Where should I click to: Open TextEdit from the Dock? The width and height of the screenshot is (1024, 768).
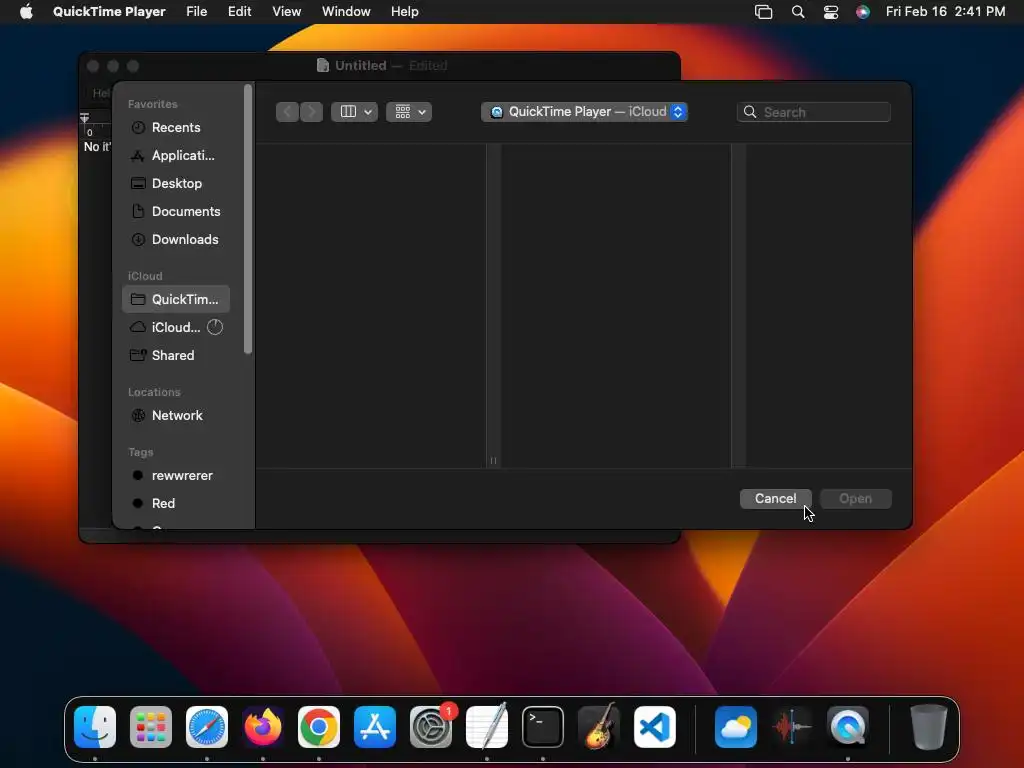(x=487, y=727)
